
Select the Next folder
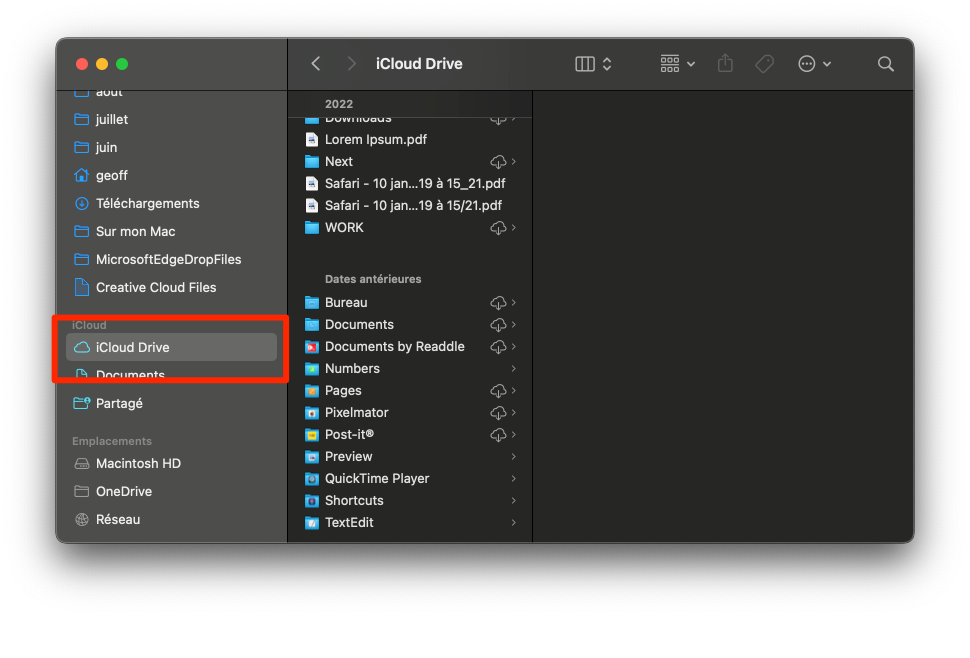410,161
